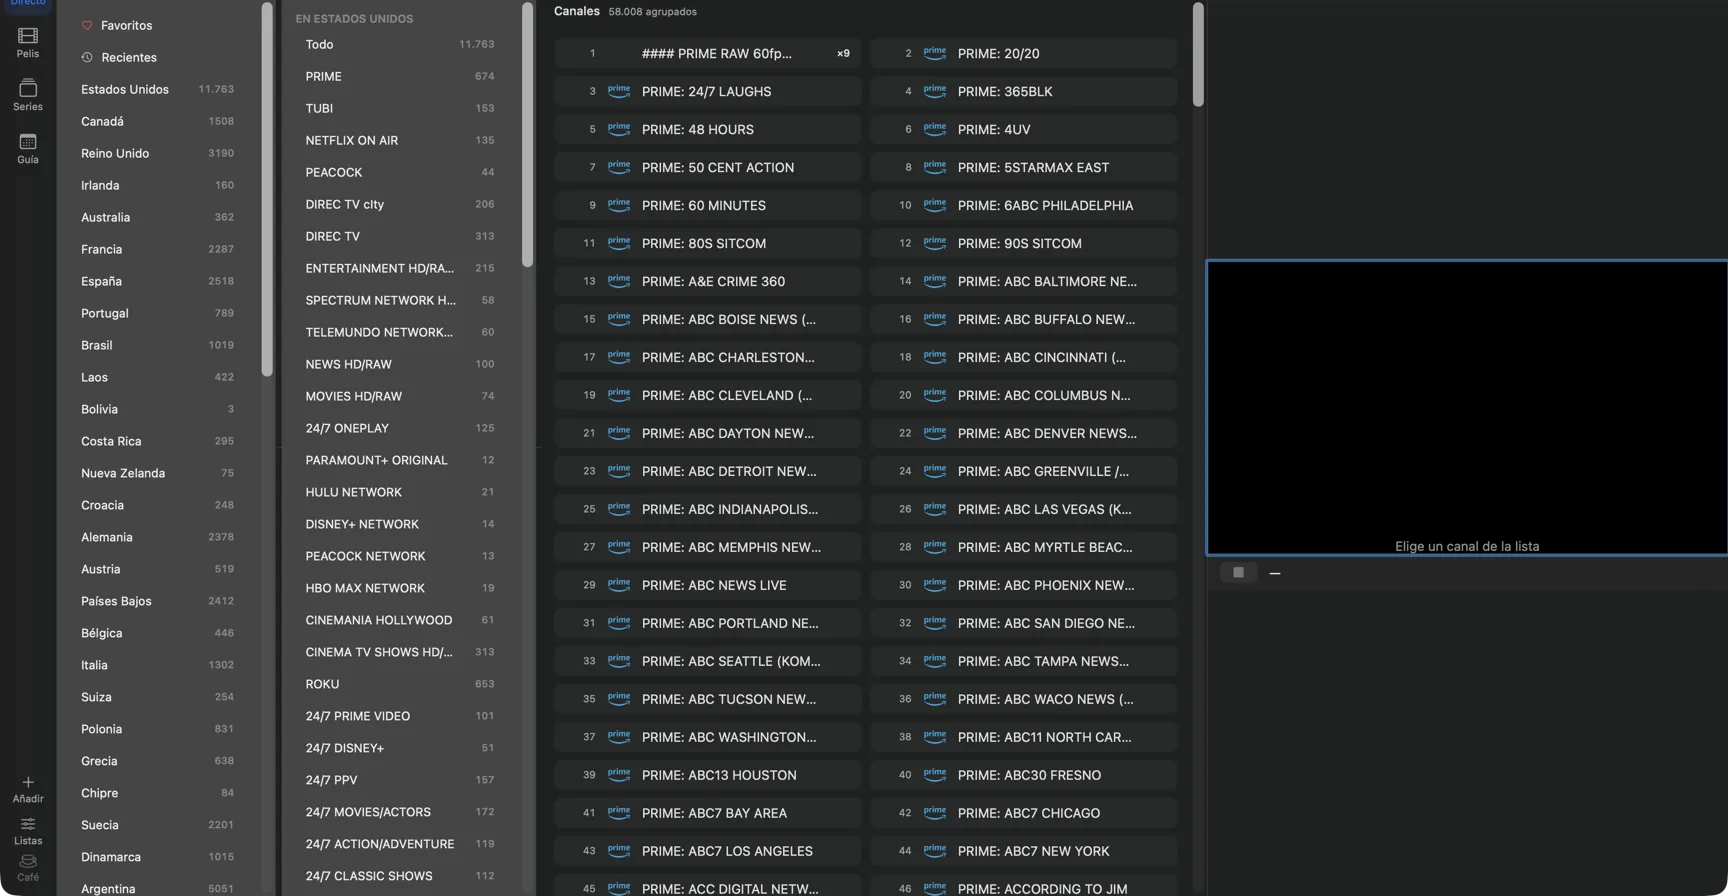The width and height of the screenshot is (1728, 896).
Task: Play channel PRIME: ACCORDING TO JIM
Action: 1024,888
